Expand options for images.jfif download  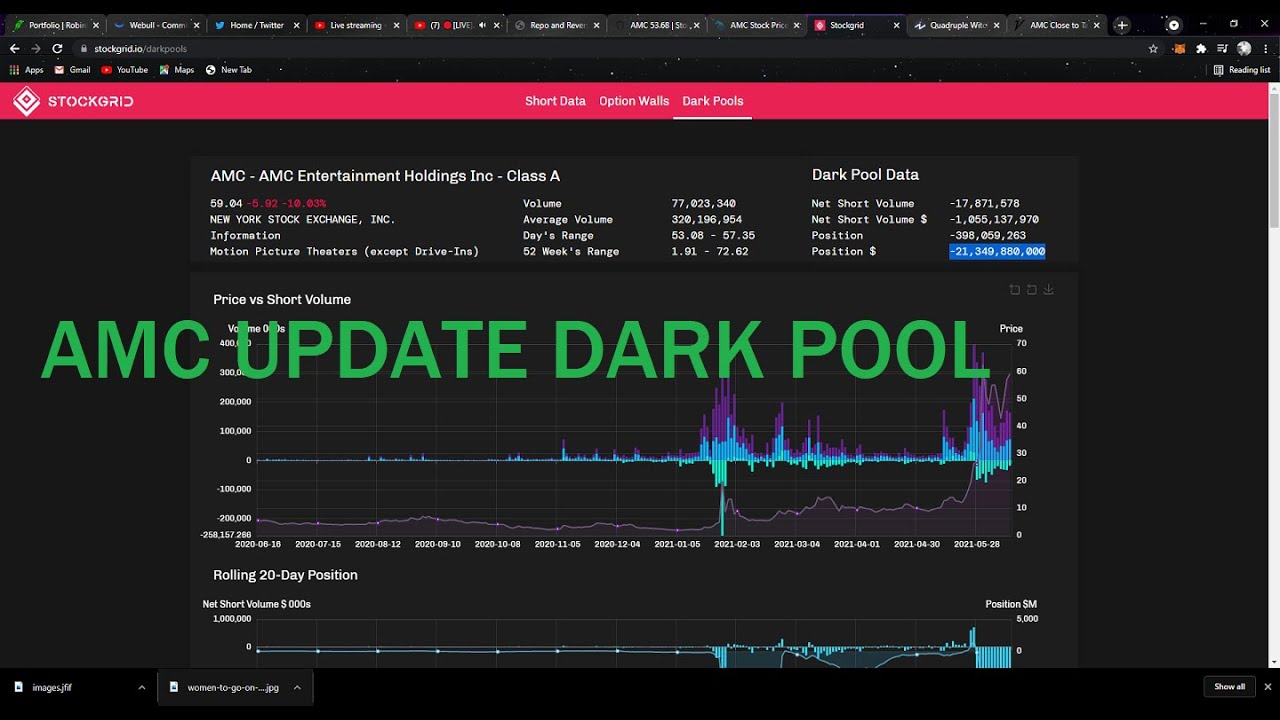point(141,687)
